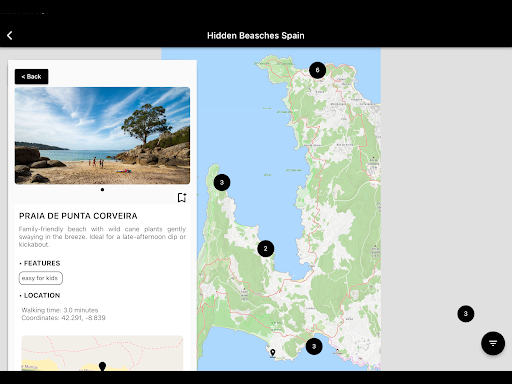Click the 'Praia de Punta Corveira' title
This screenshot has height=384, width=512.
coord(78,216)
